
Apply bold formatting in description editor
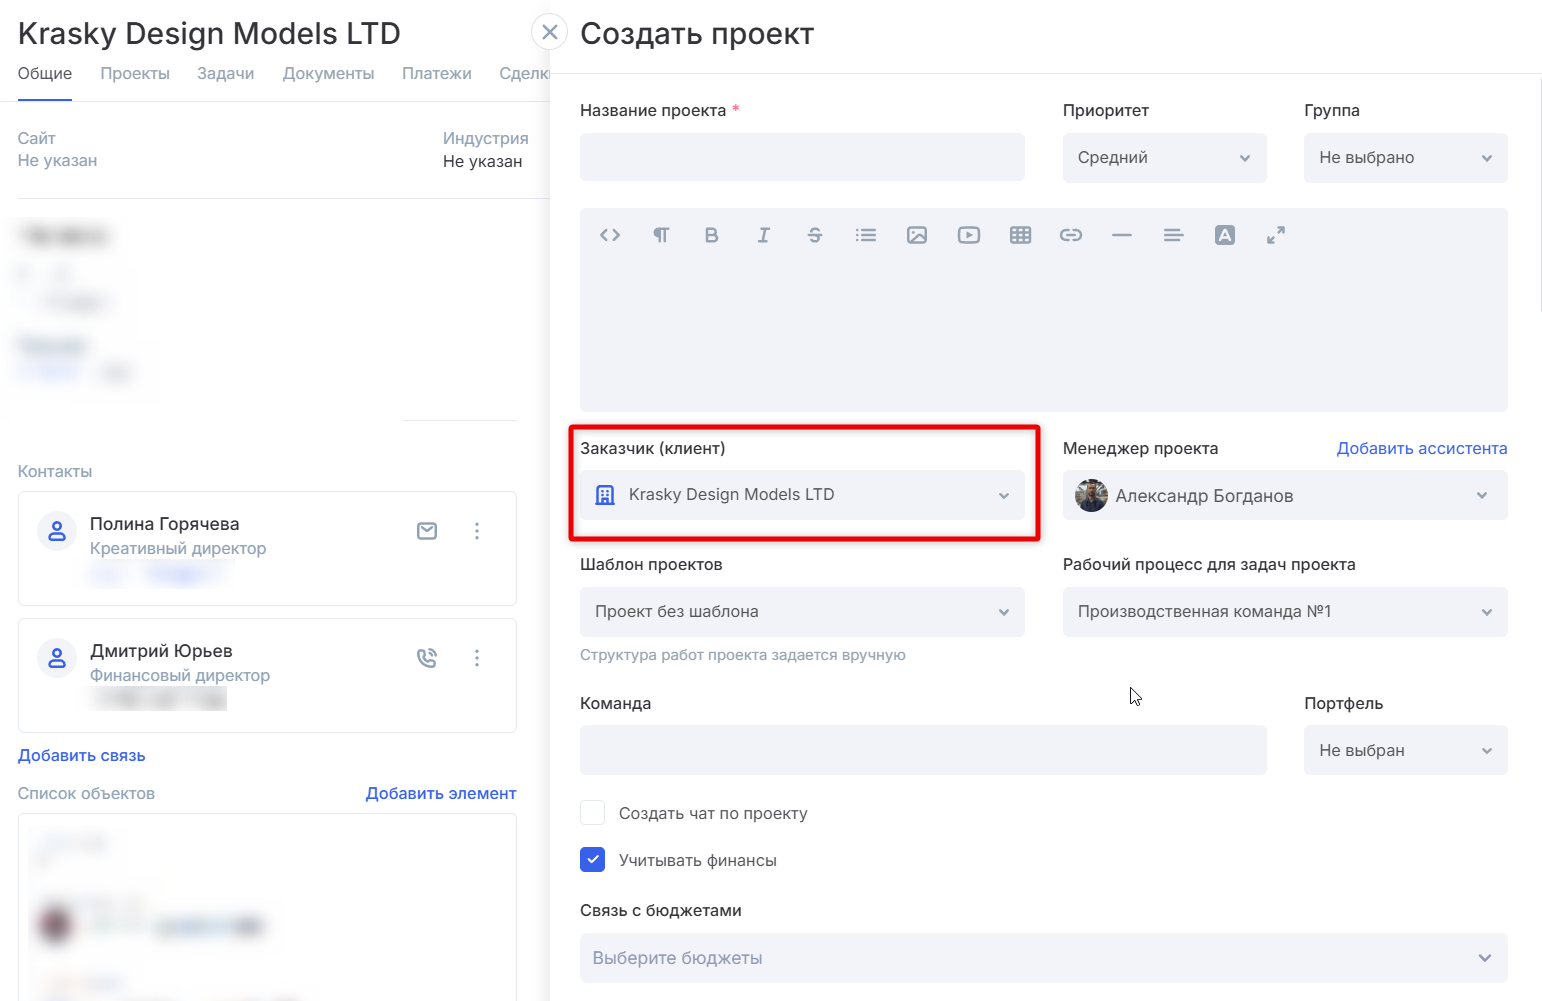tap(712, 235)
